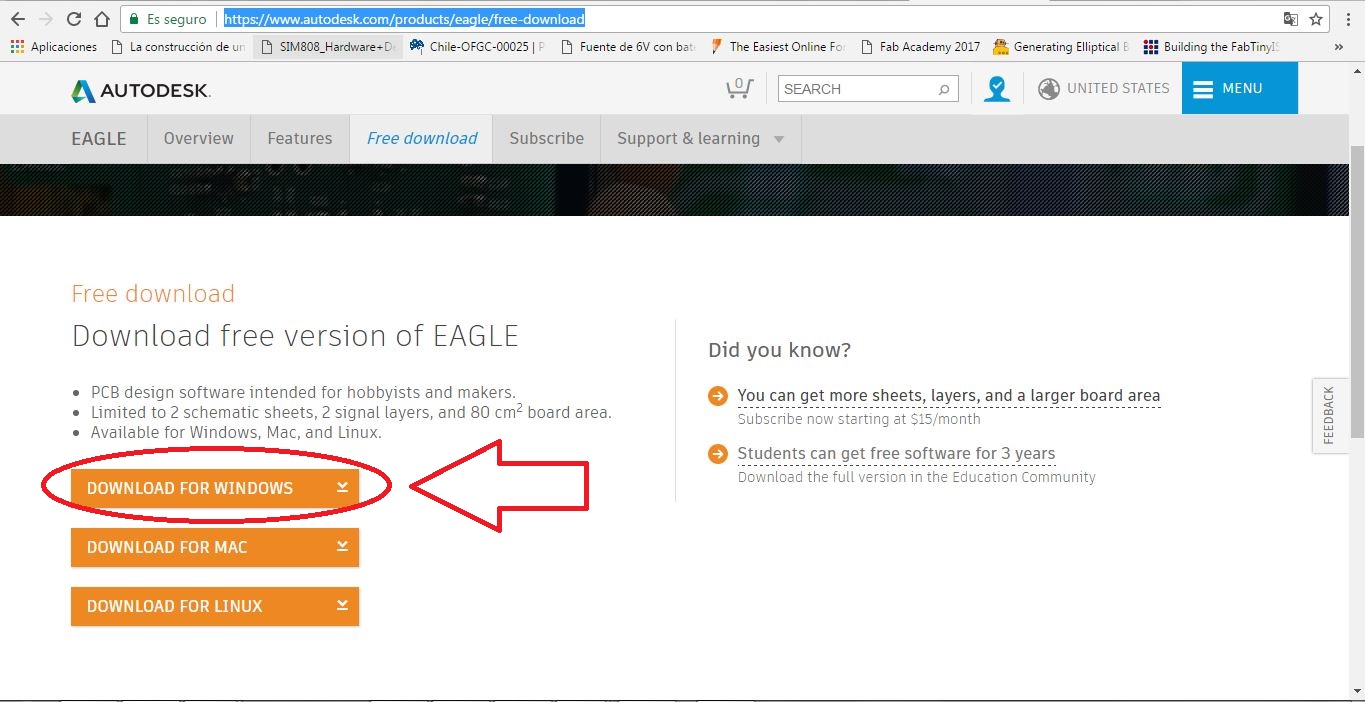
Task: Click the DOWNLOAD FOR MAC button
Action: click(215, 547)
